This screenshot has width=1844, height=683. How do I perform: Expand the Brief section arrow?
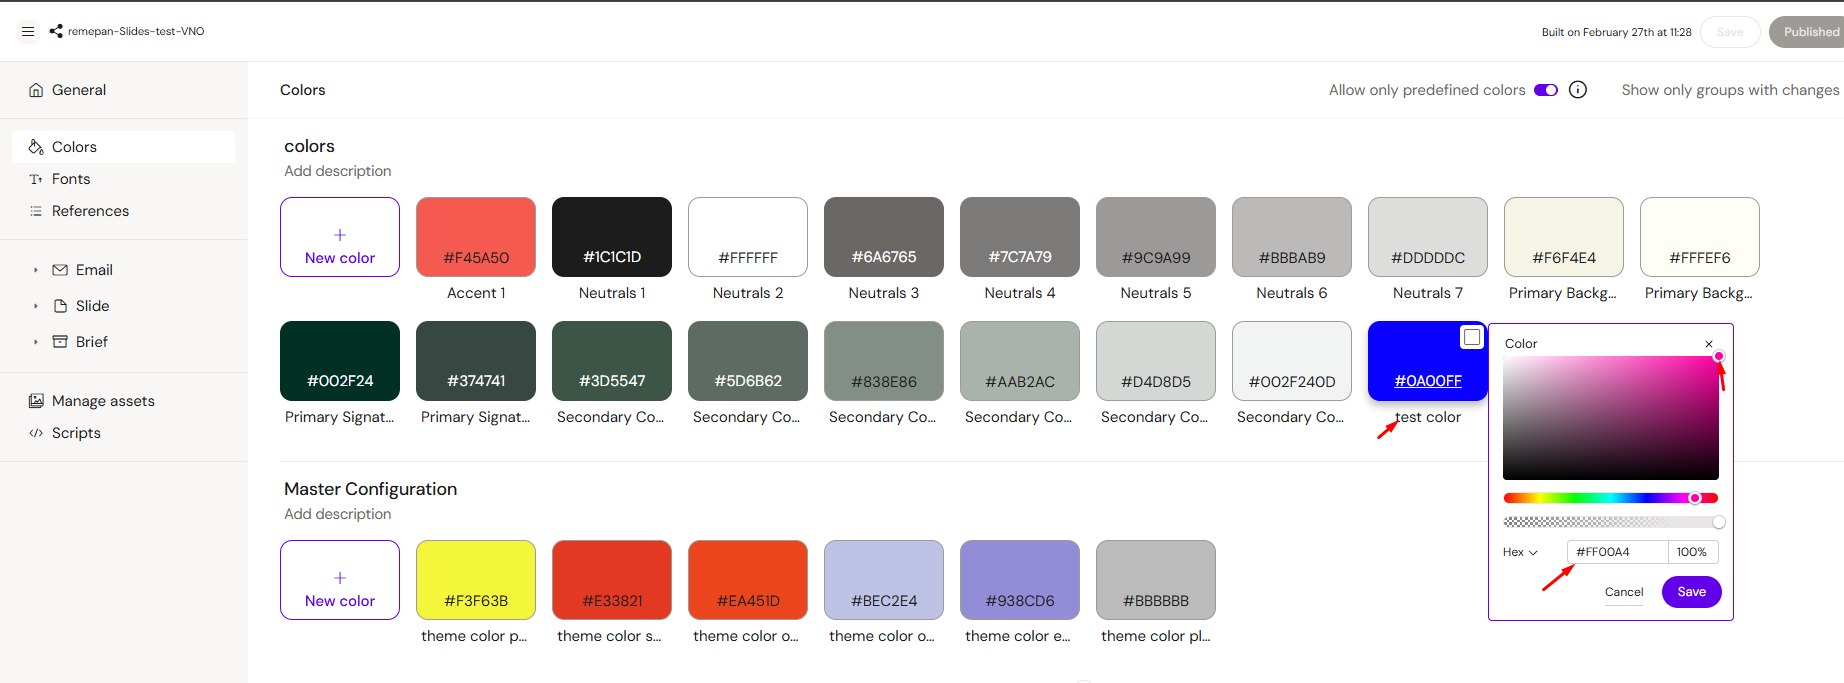click(x=36, y=342)
